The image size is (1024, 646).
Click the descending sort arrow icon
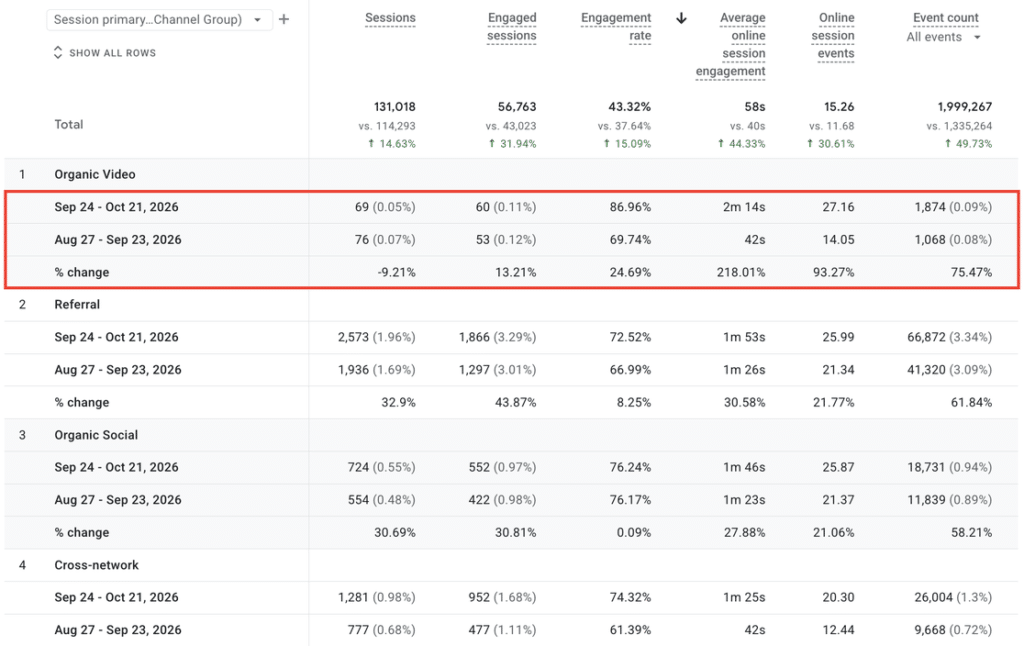(681, 18)
